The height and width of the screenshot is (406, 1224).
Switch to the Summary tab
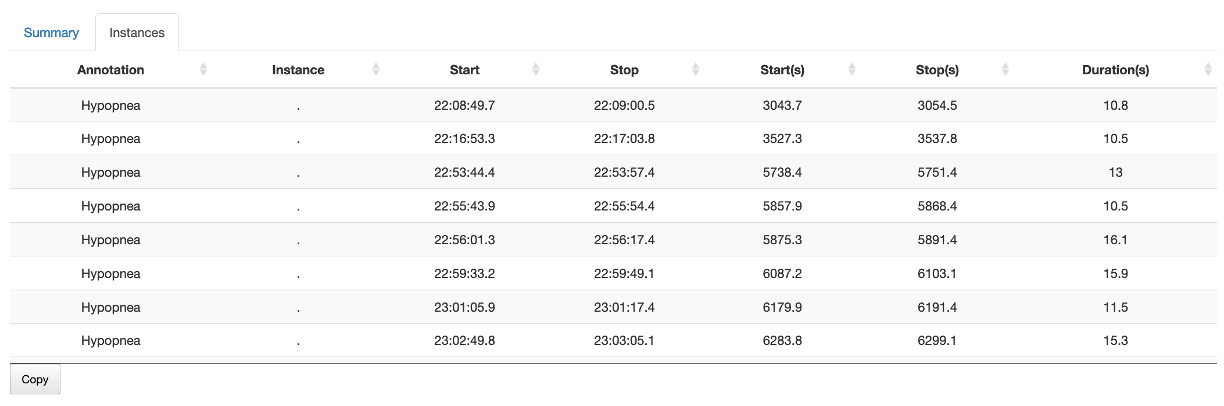pyautogui.click(x=51, y=33)
